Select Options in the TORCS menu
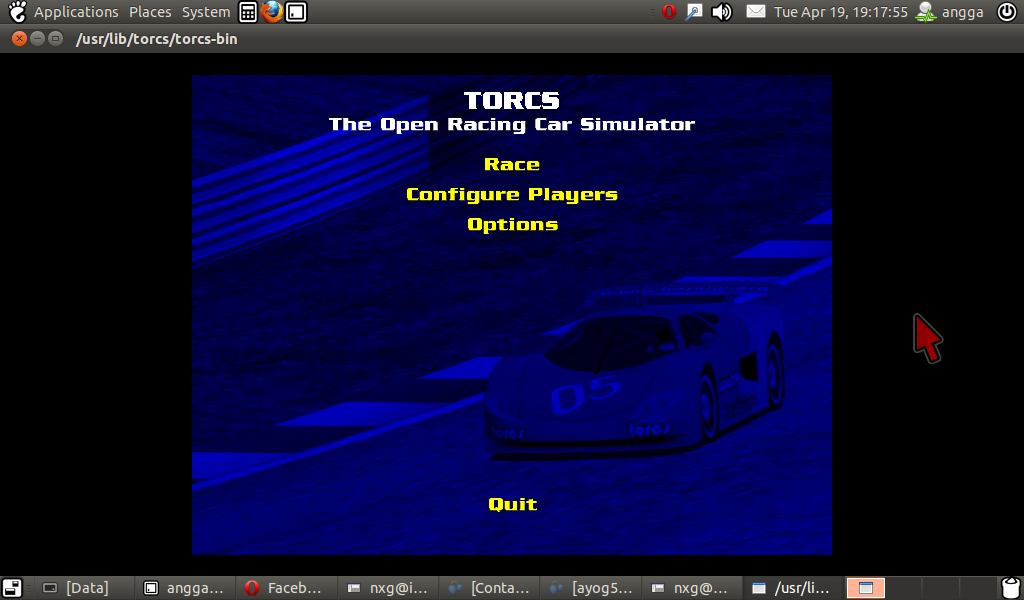The width and height of the screenshot is (1024, 600). [512, 224]
